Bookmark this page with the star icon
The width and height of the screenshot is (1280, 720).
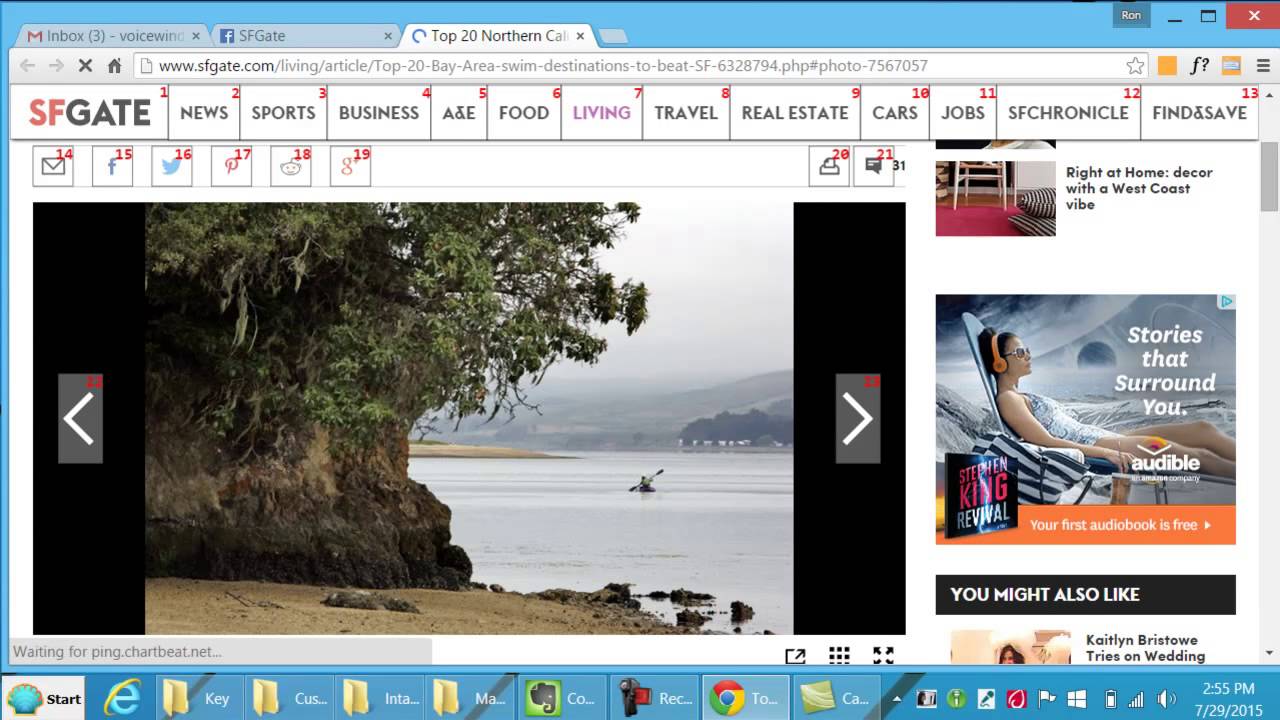[1135, 66]
